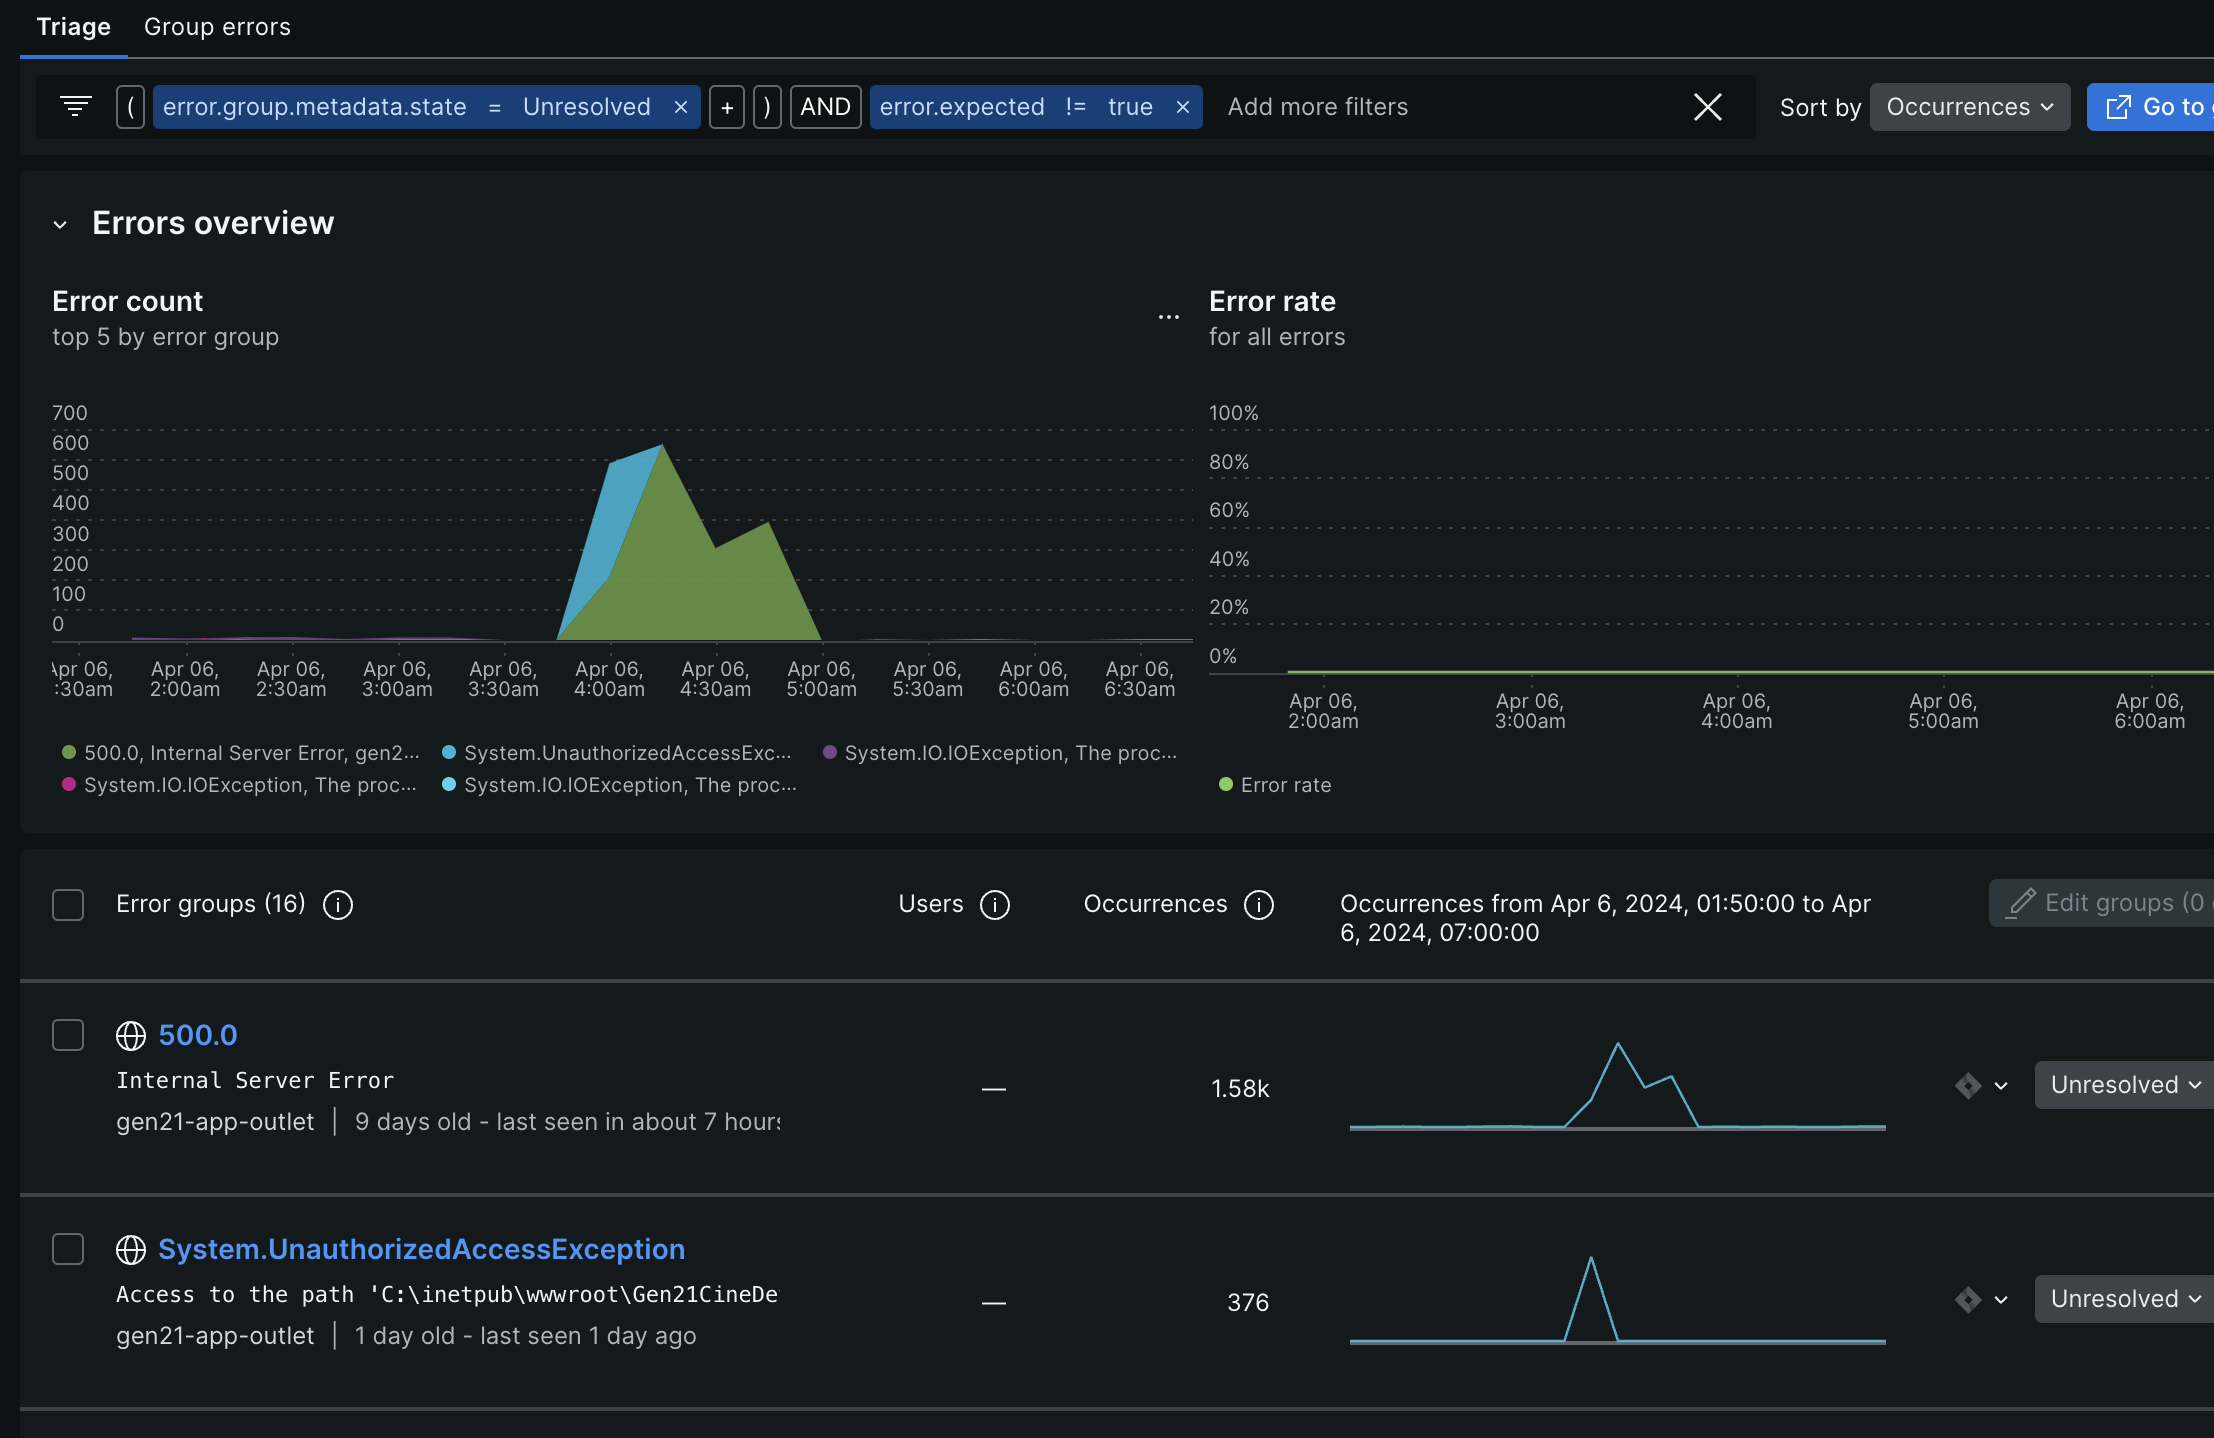Screen dimensions: 2214x1438
Task: Show info about the Occurrences column
Action: point(1259,905)
